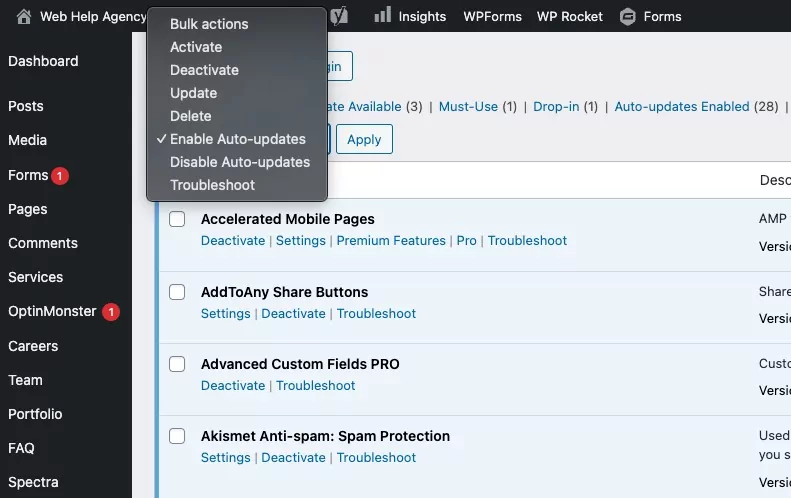
Task: Open Premium Features link for AMP
Action: coord(391,241)
